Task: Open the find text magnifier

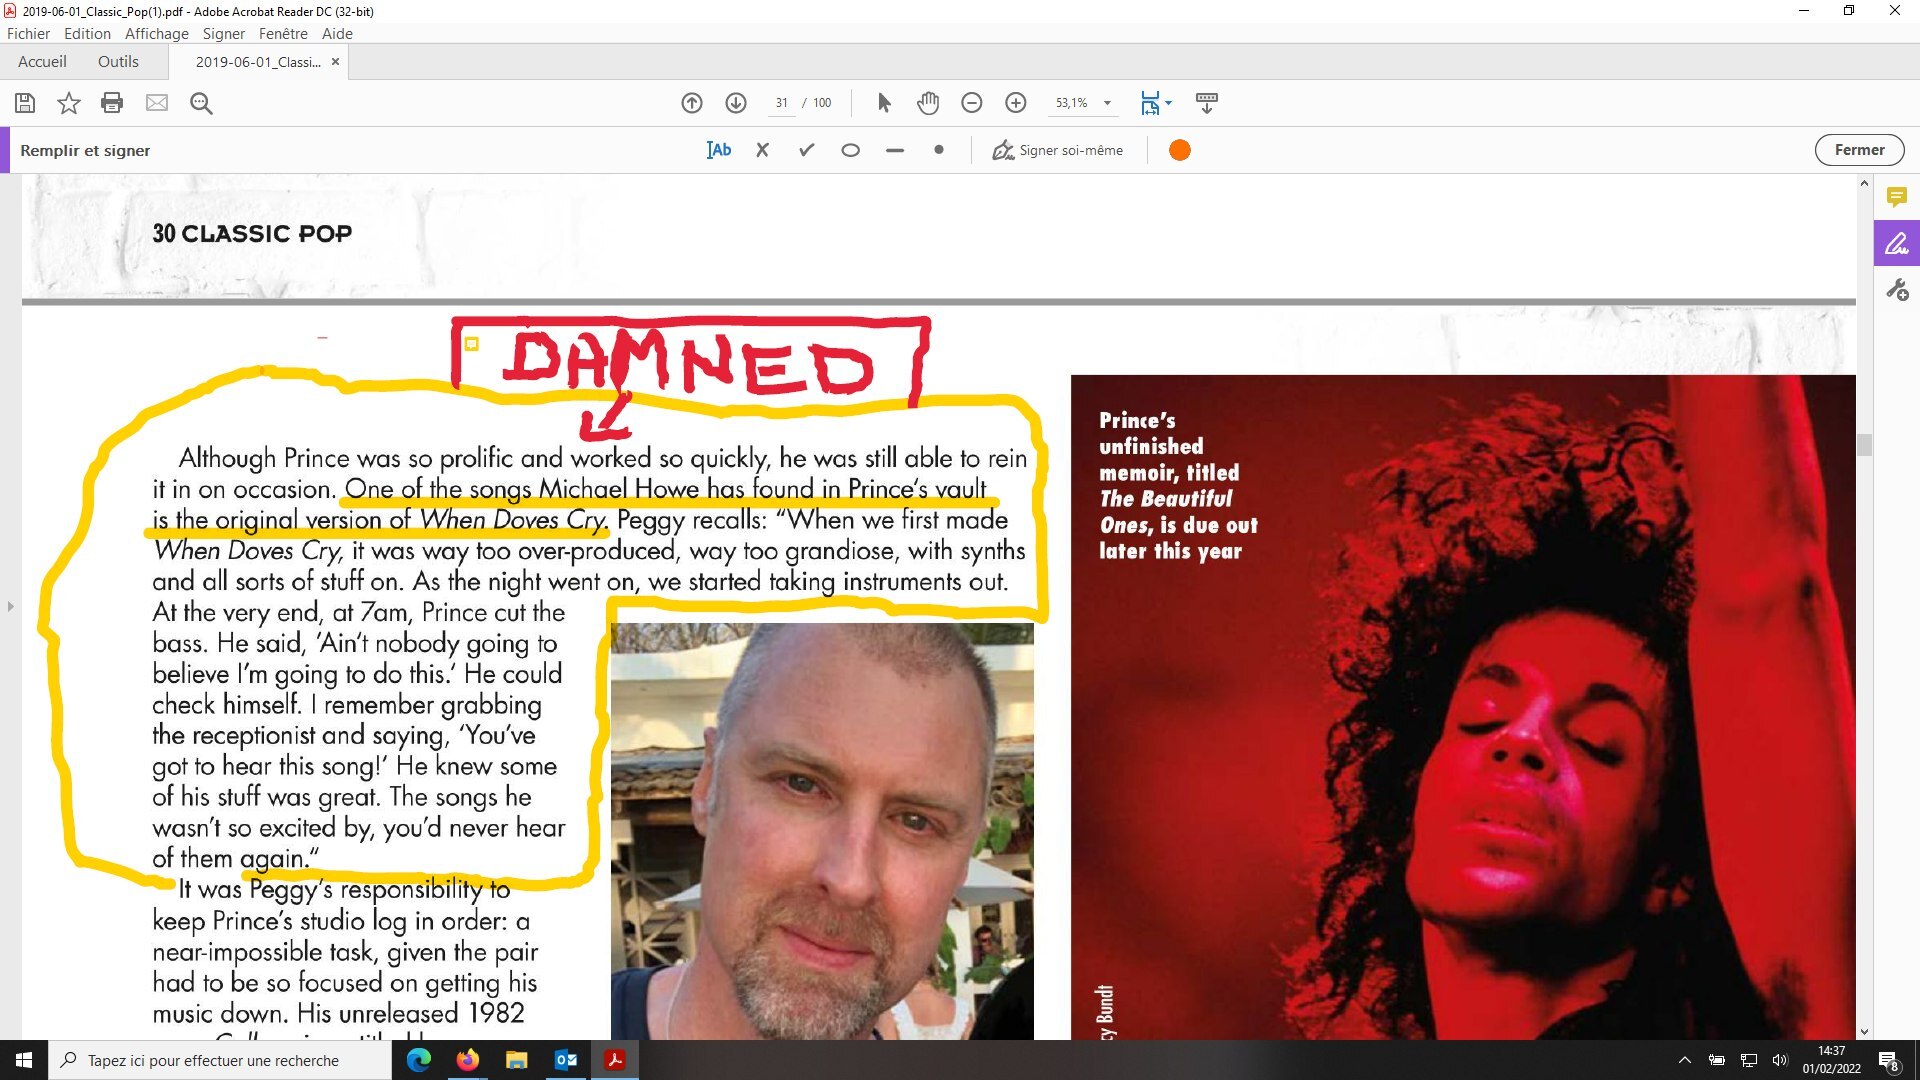Action: pos(201,103)
